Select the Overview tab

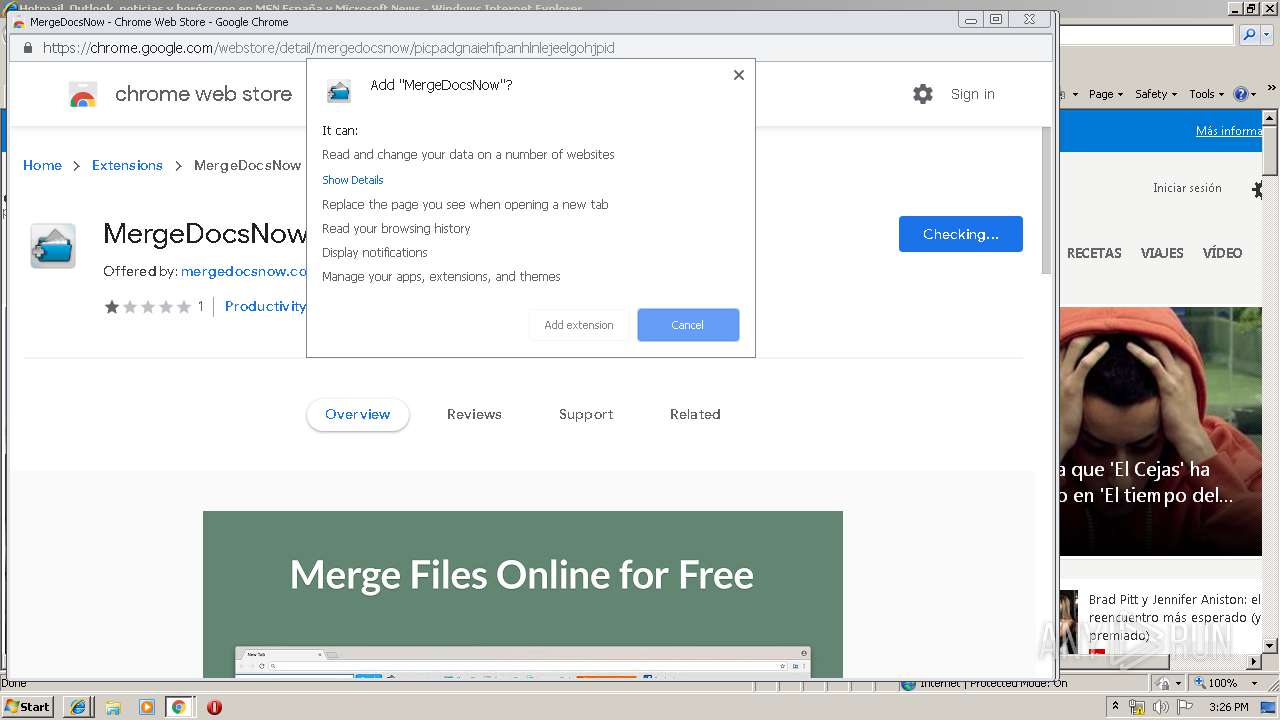358,414
